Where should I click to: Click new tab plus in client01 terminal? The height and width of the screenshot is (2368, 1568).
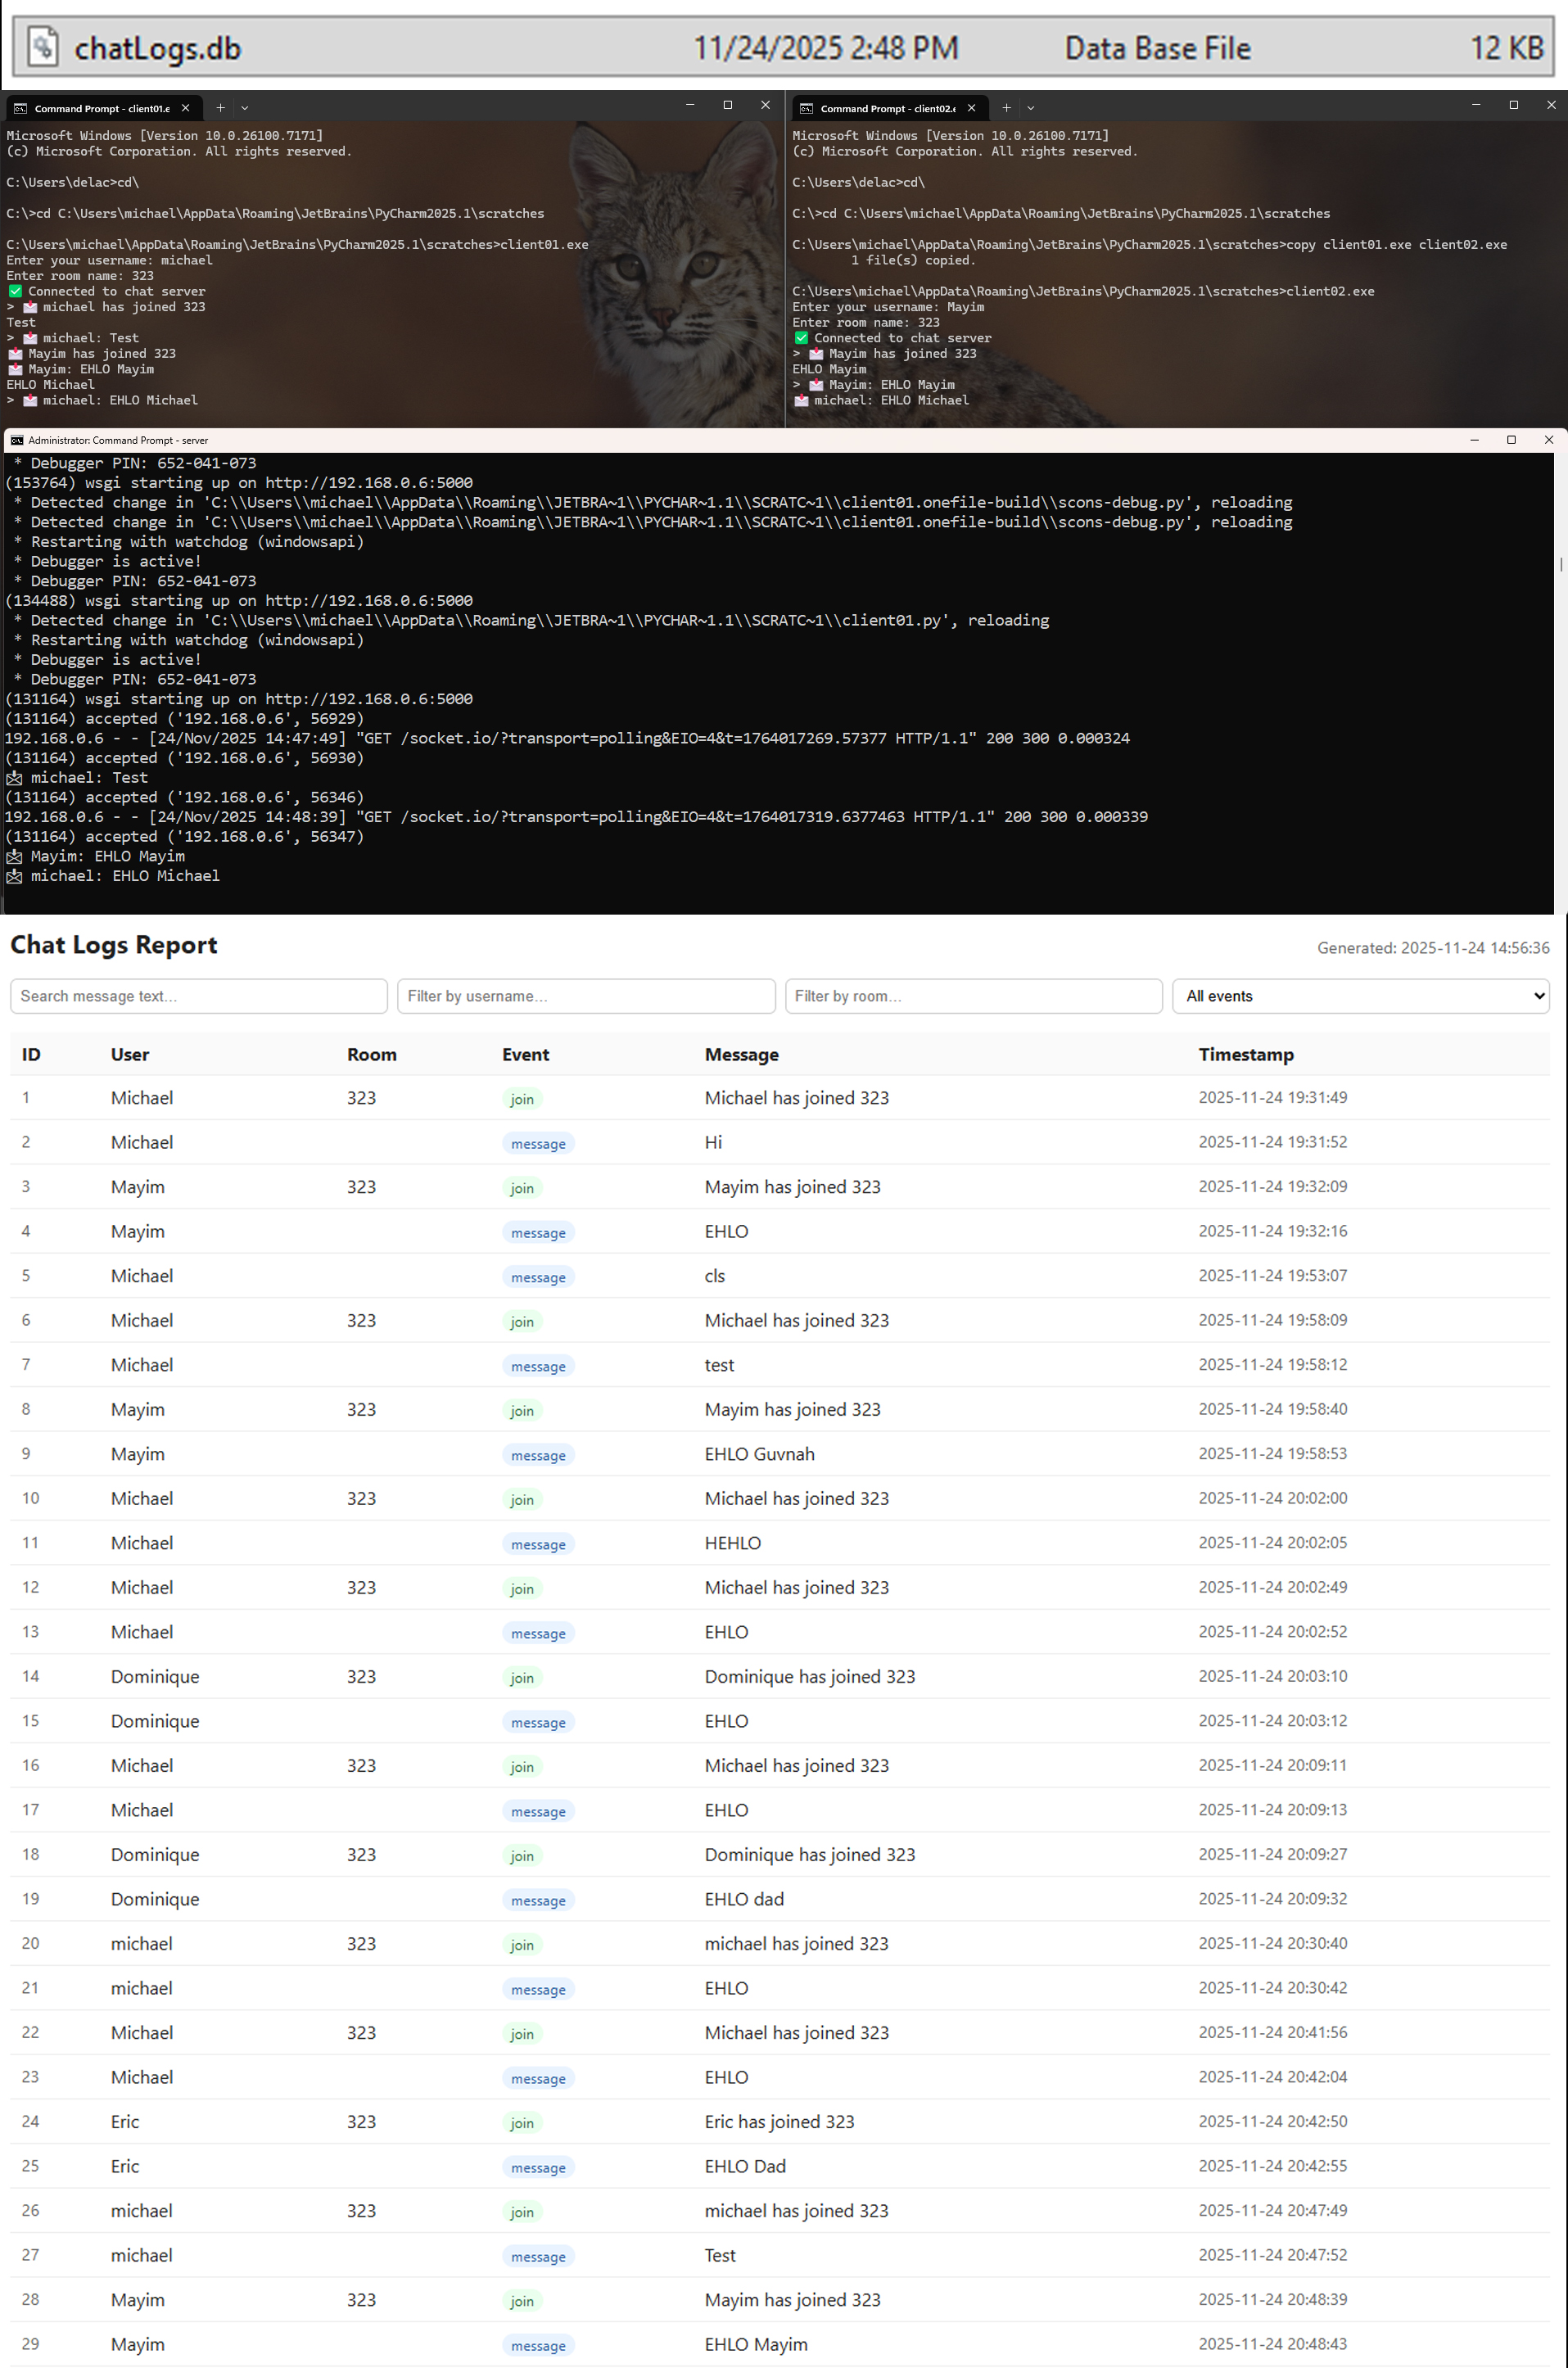220,108
